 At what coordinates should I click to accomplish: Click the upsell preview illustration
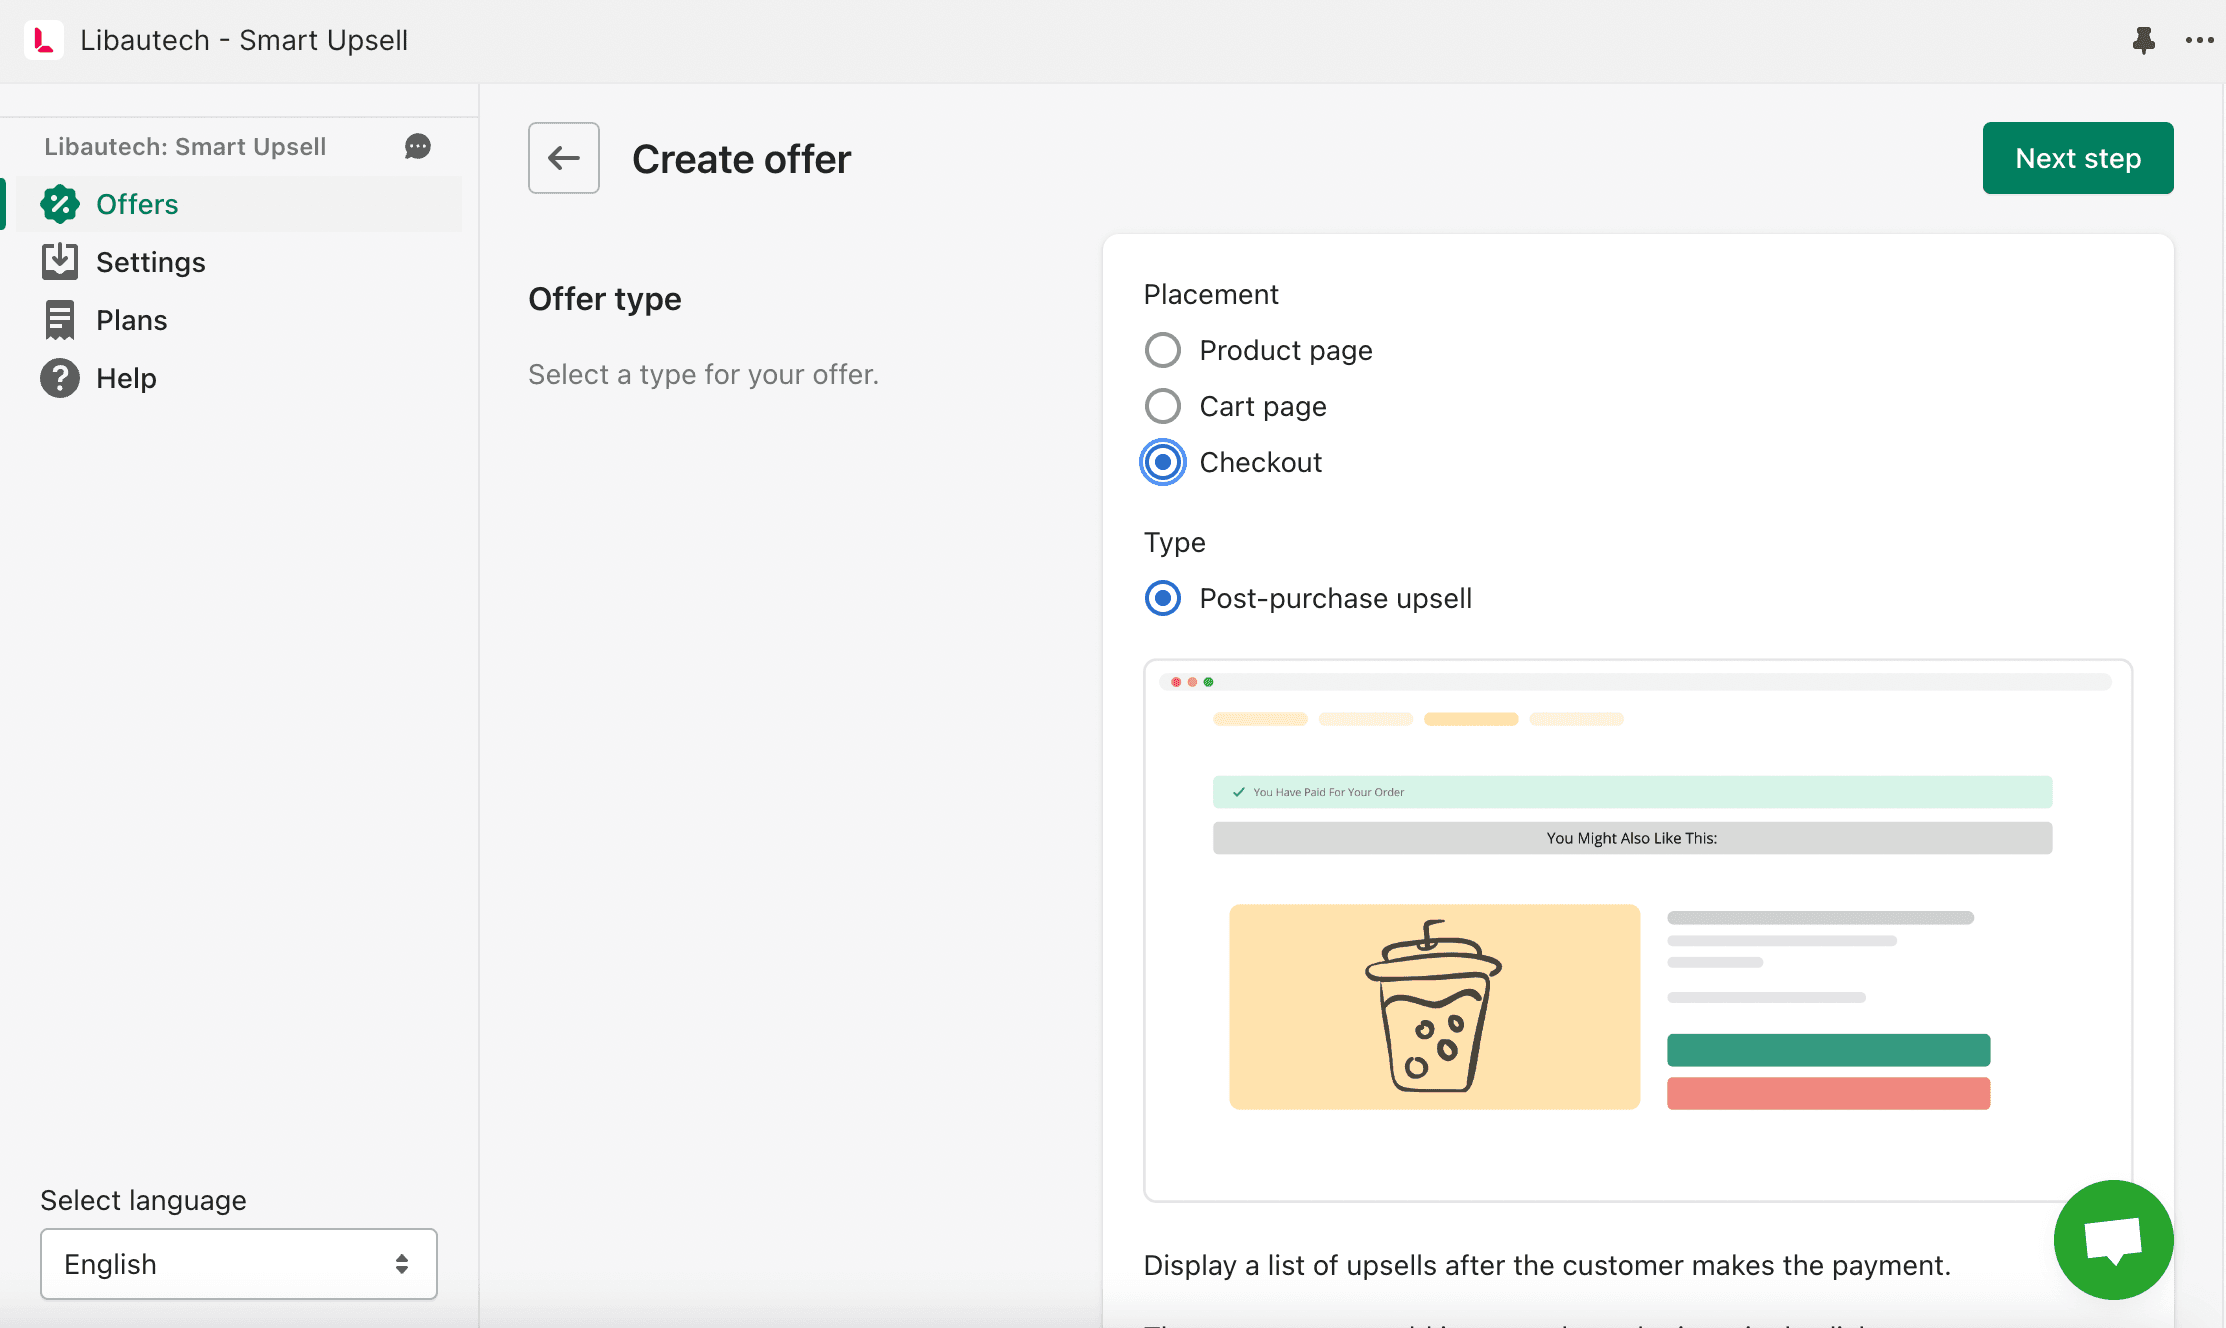coord(1638,930)
